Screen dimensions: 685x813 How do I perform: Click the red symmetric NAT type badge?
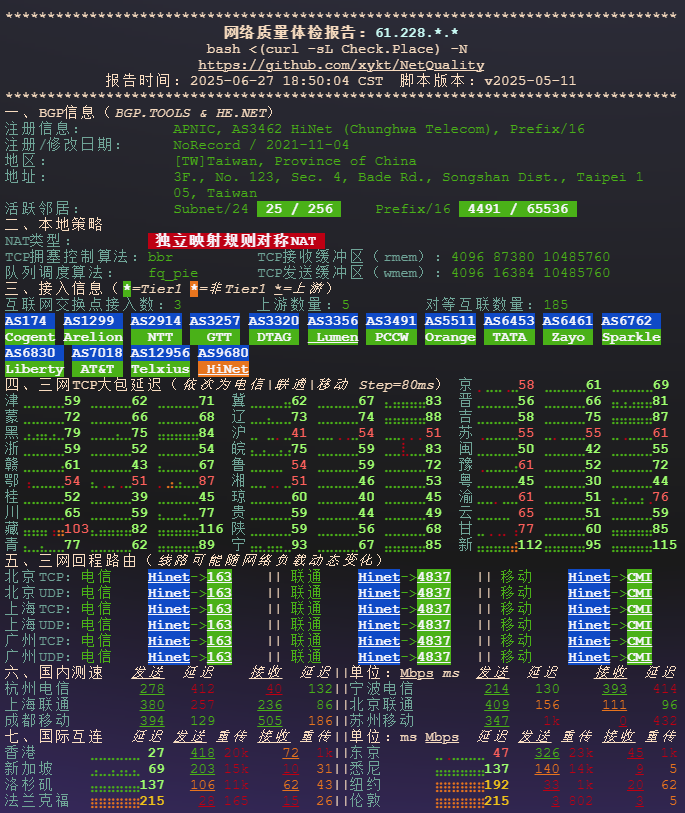(x=236, y=241)
